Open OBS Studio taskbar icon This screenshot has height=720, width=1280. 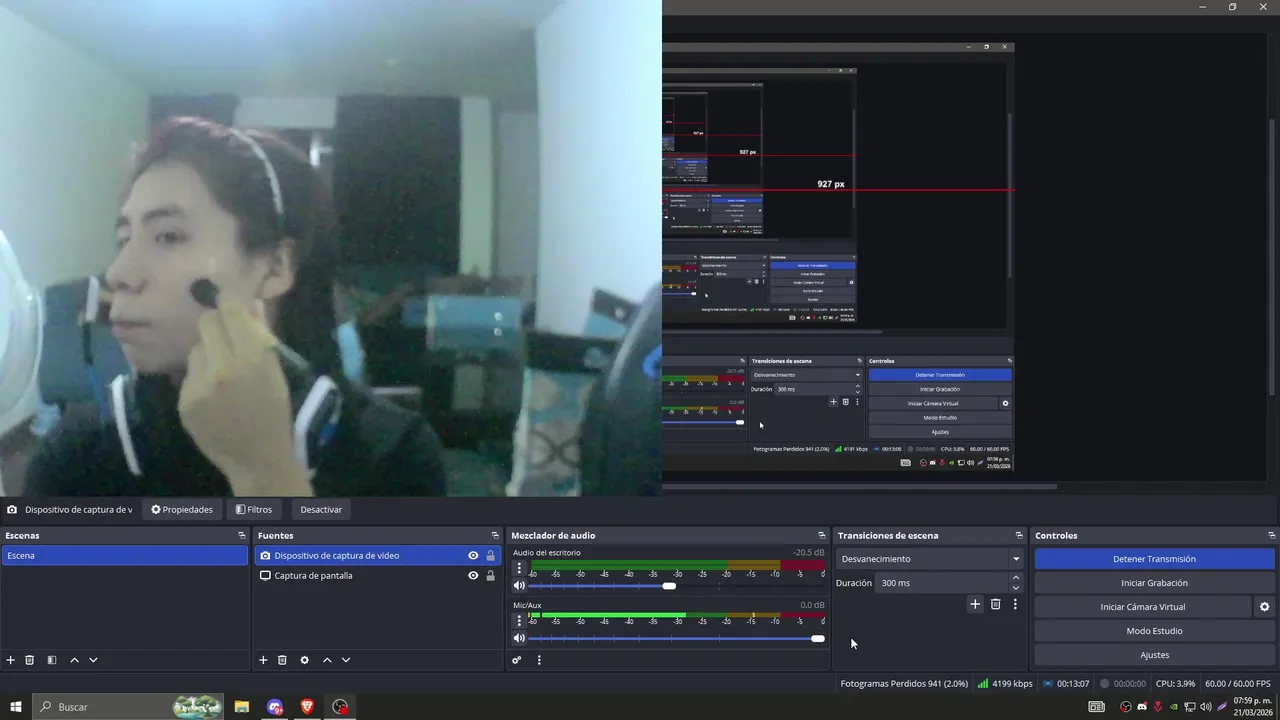340,707
